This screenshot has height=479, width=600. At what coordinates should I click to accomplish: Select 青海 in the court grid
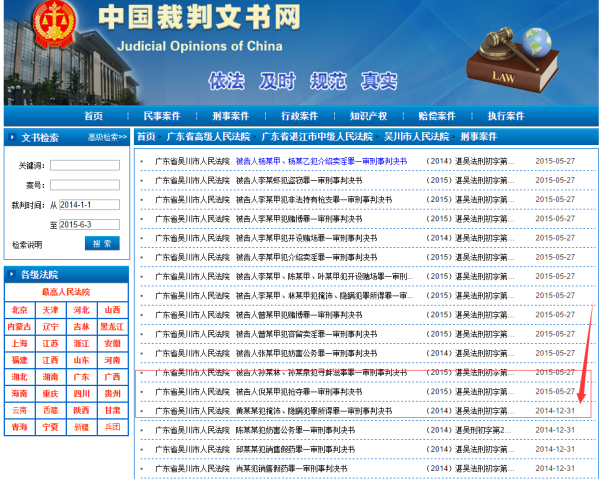[20, 427]
